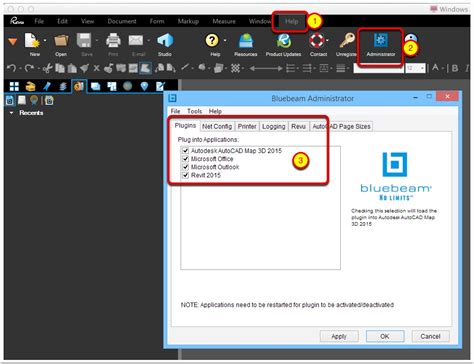Collapse the Recents list

point(12,113)
